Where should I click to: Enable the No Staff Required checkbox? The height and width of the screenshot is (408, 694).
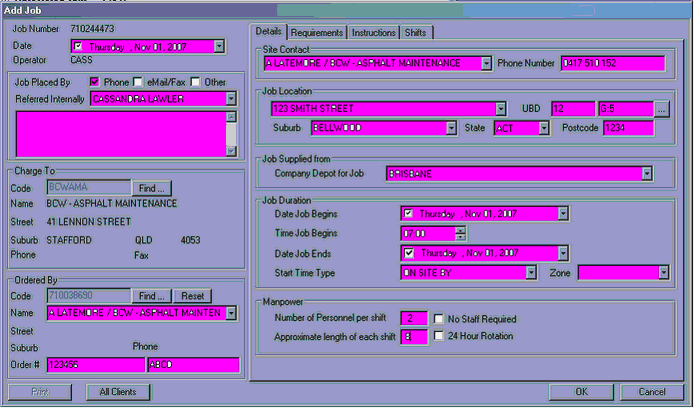pos(439,319)
